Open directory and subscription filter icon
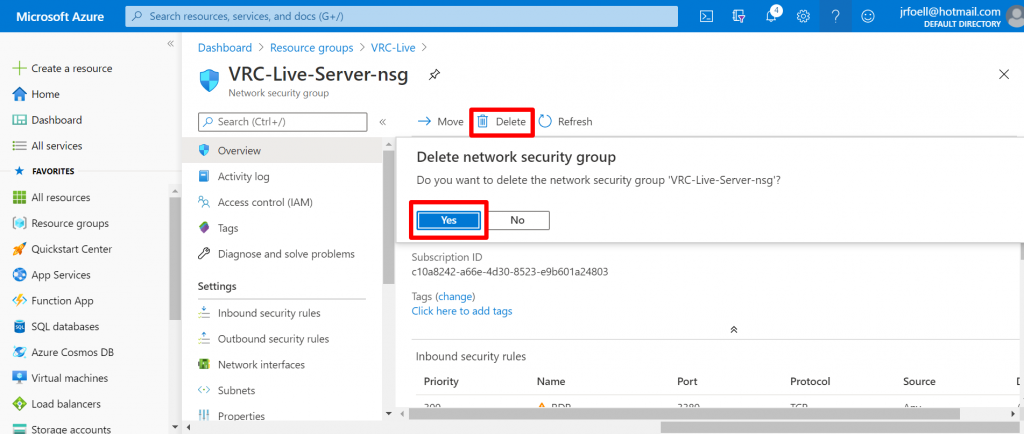1024x434 pixels. click(x=739, y=16)
